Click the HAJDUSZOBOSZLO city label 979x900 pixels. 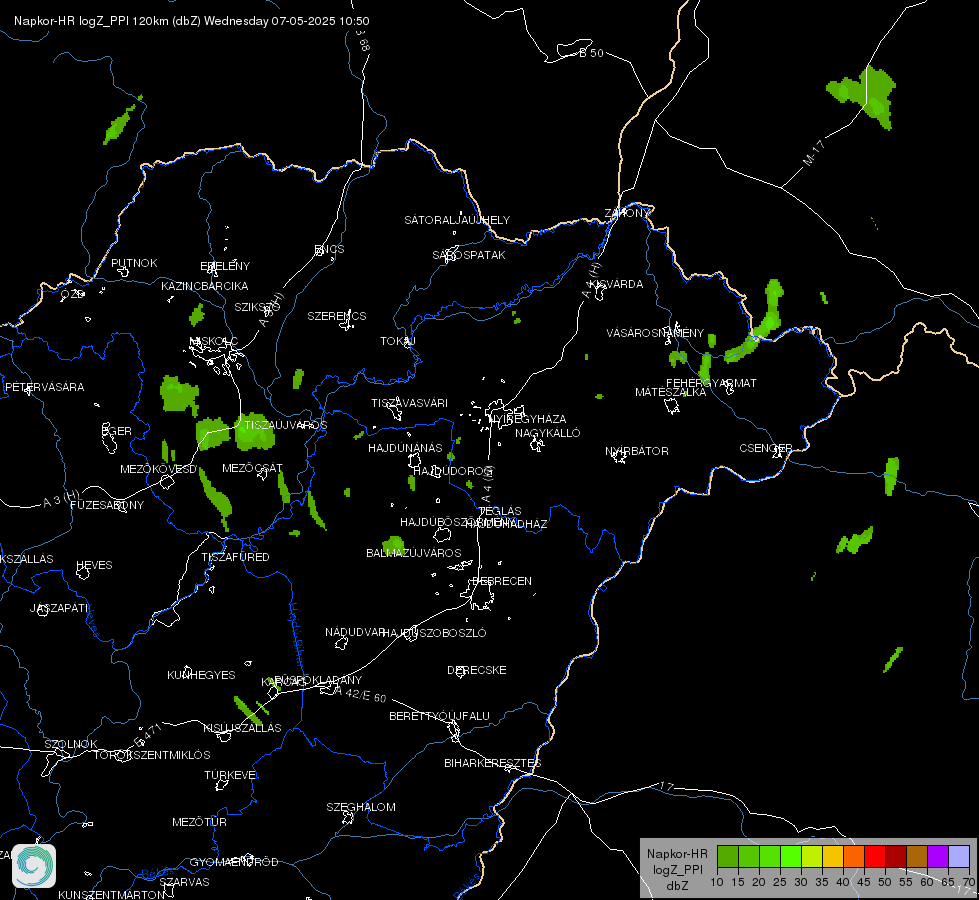(435, 633)
